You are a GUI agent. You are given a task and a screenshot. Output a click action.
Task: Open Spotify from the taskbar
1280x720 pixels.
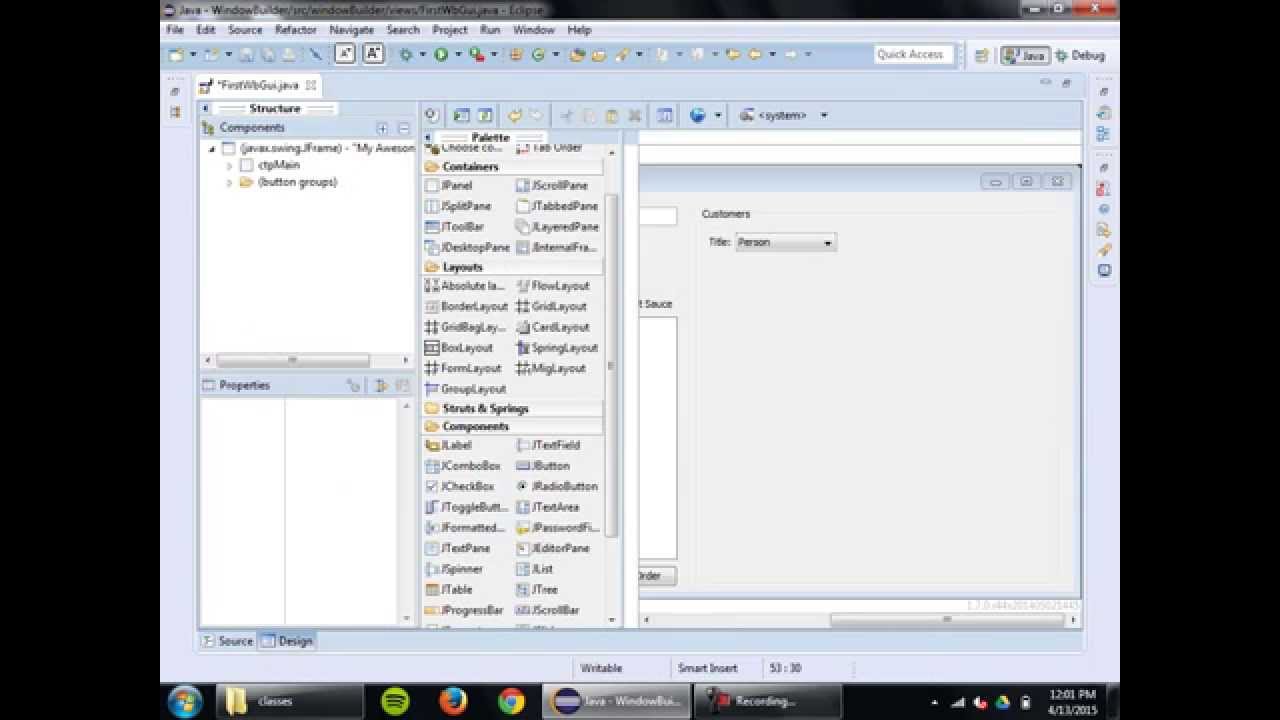click(396, 701)
